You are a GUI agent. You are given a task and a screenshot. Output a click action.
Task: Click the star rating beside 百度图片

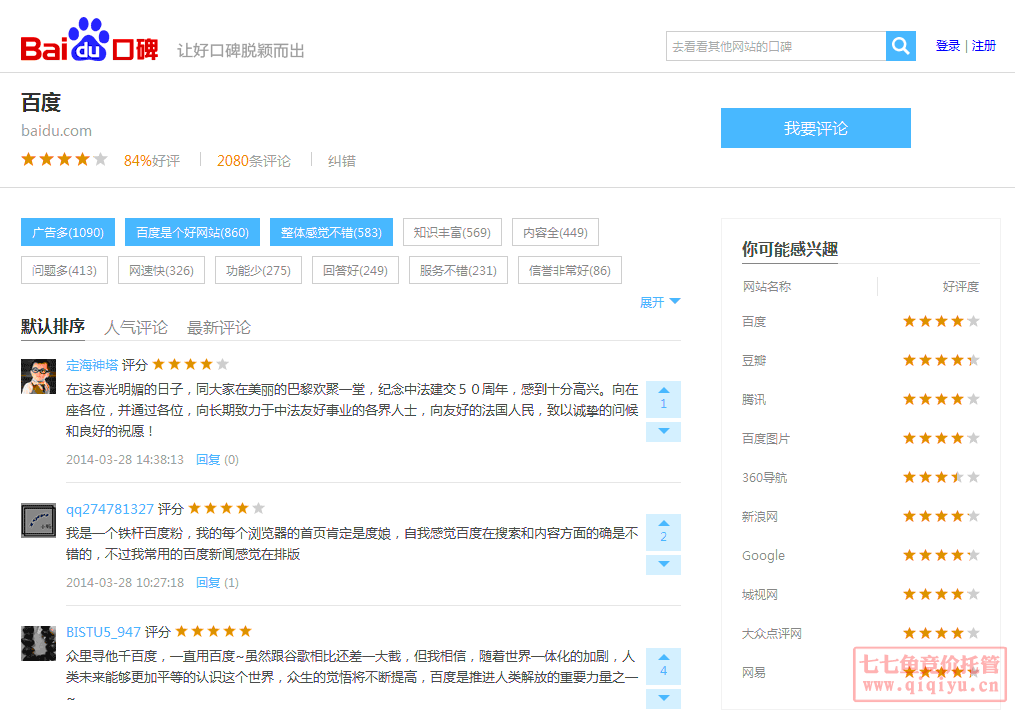(x=941, y=438)
